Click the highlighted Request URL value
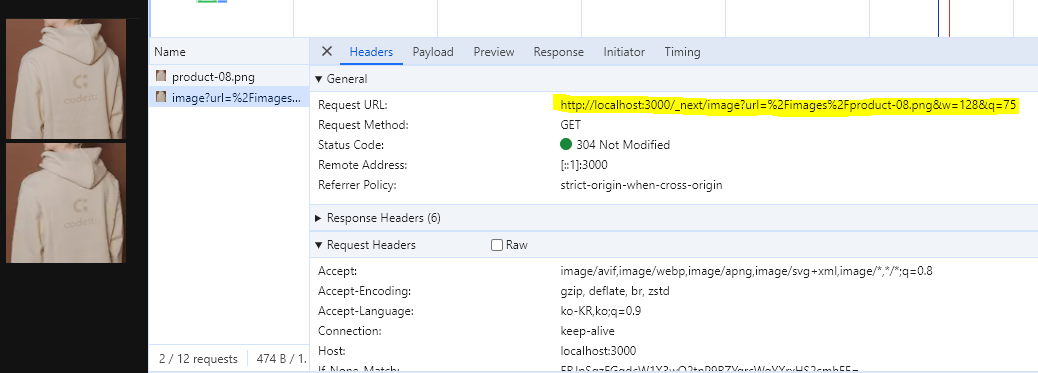 pyautogui.click(x=788, y=105)
